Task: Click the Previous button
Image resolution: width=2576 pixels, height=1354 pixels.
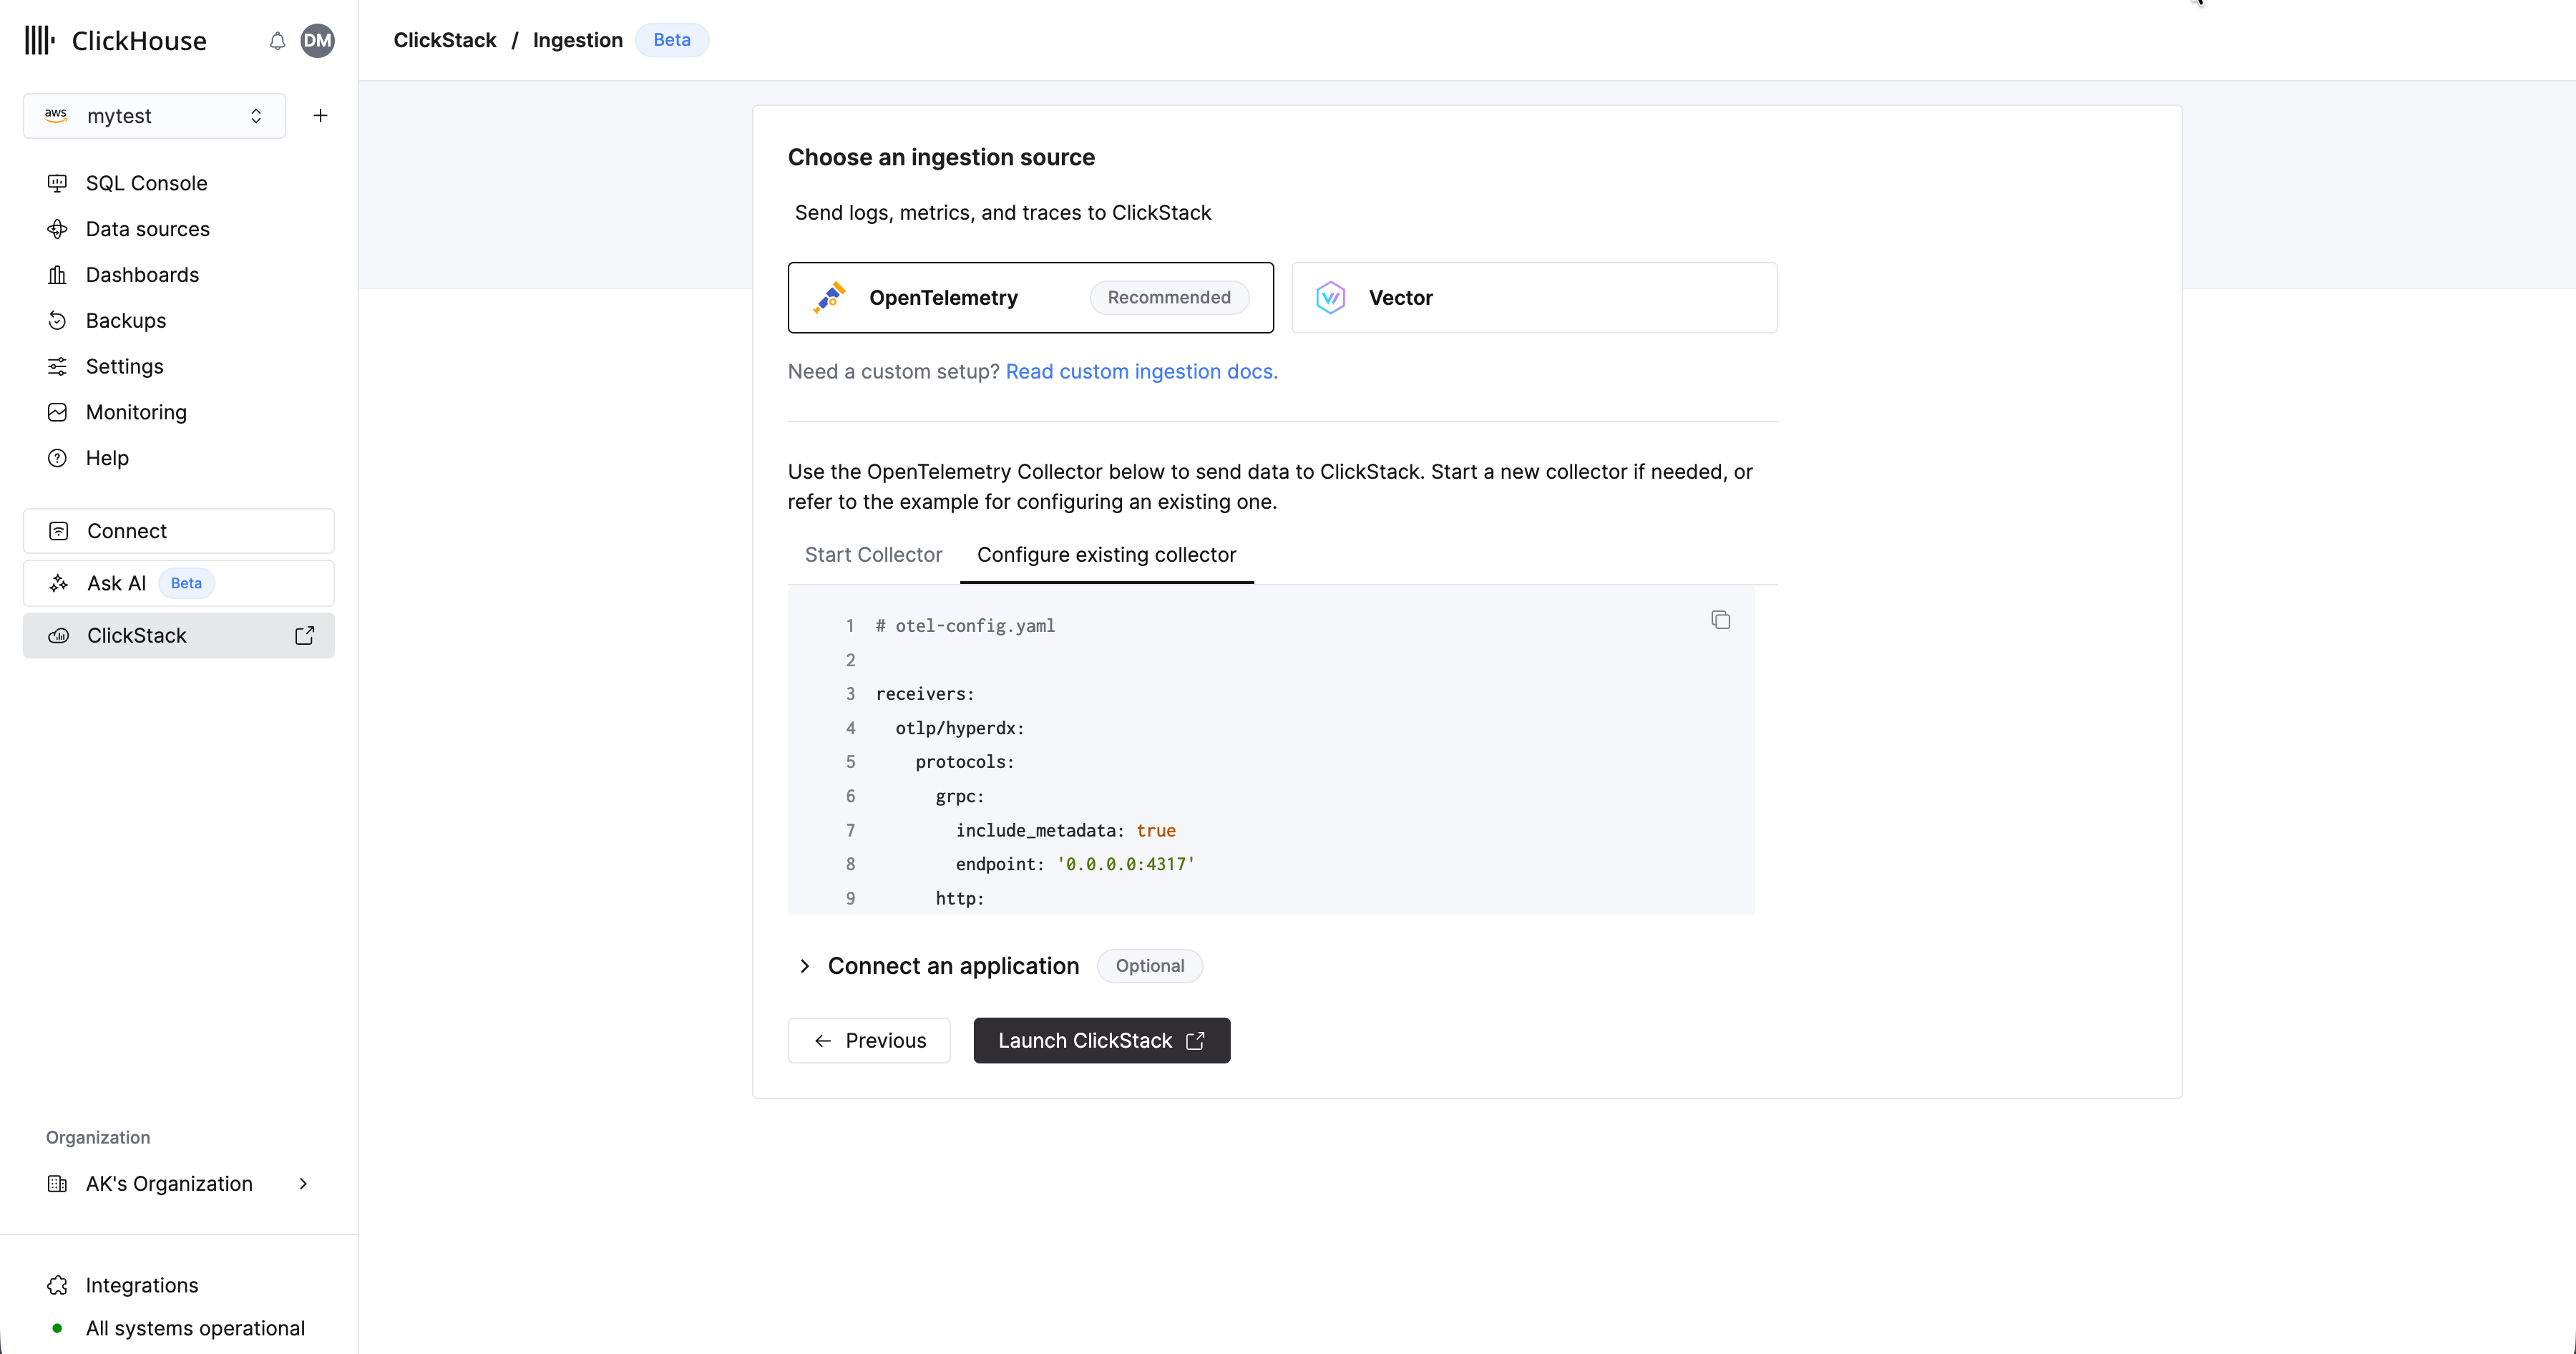Action: tap(868, 1041)
